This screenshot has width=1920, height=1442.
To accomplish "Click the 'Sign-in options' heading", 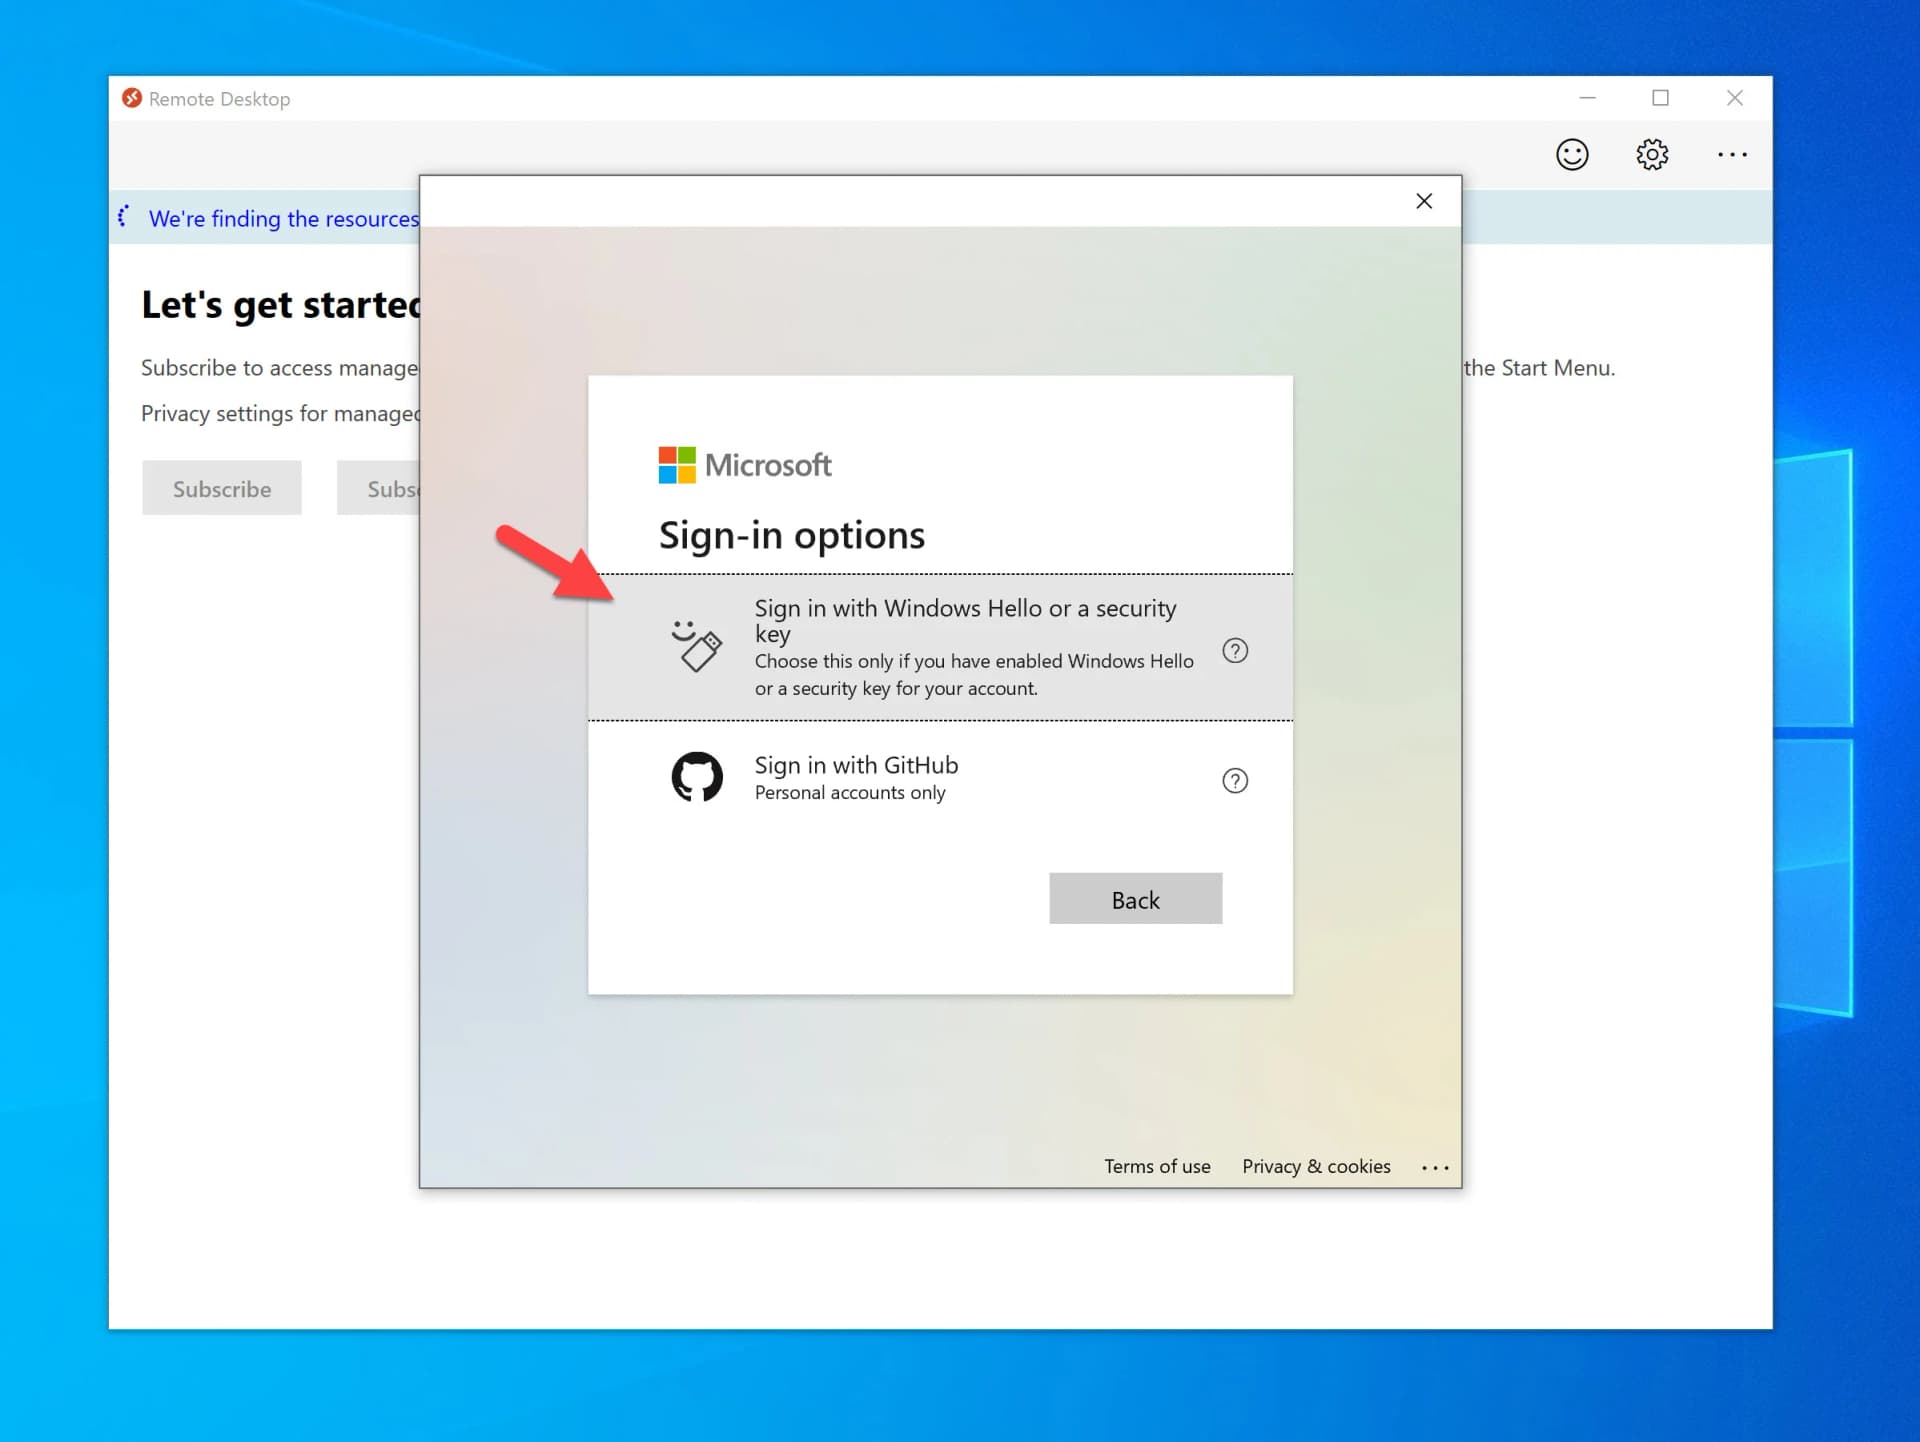I will point(792,536).
